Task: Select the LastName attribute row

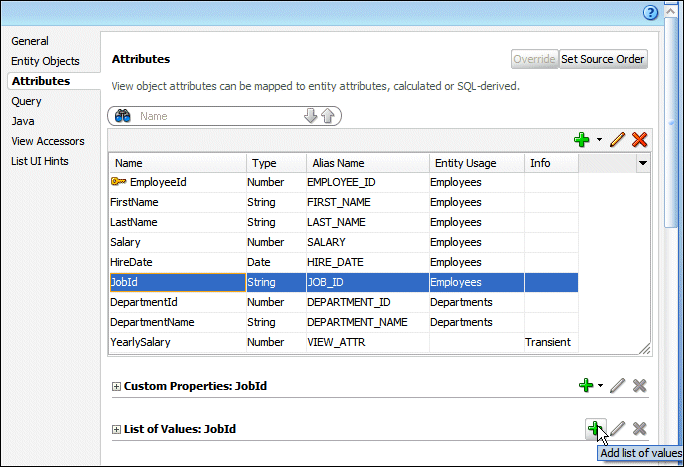Action: (344, 222)
